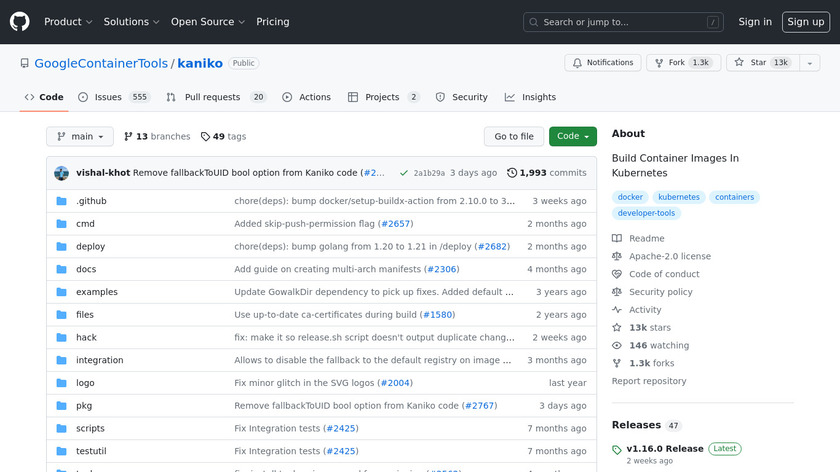The width and height of the screenshot is (840, 472).
Task: Click the Notifications bell button
Action: pyautogui.click(x=602, y=63)
